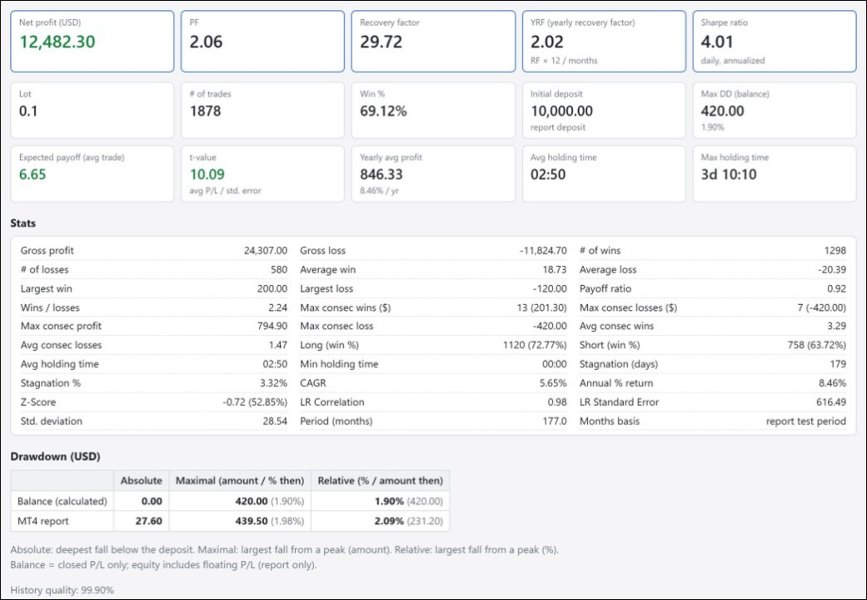867x600 pixels.
Task: Click the "Stats" section heading
Action: pos(23,223)
